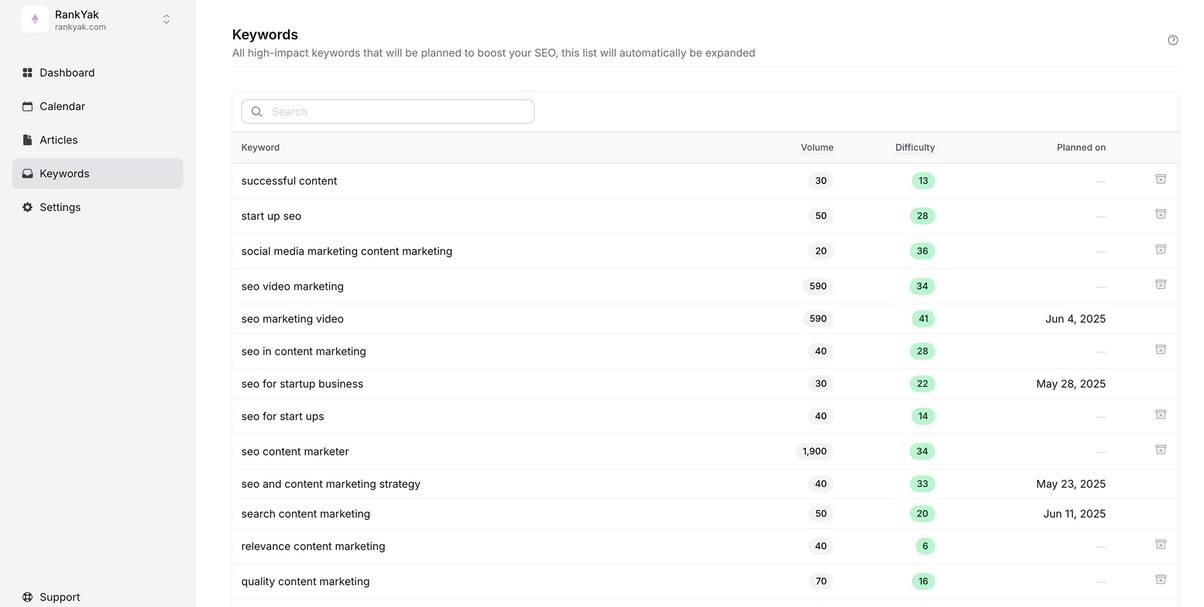Open Support from sidebar bottom
Image resolution: width=1204 pixels, height=607 pixels.
tap(59, 597)
